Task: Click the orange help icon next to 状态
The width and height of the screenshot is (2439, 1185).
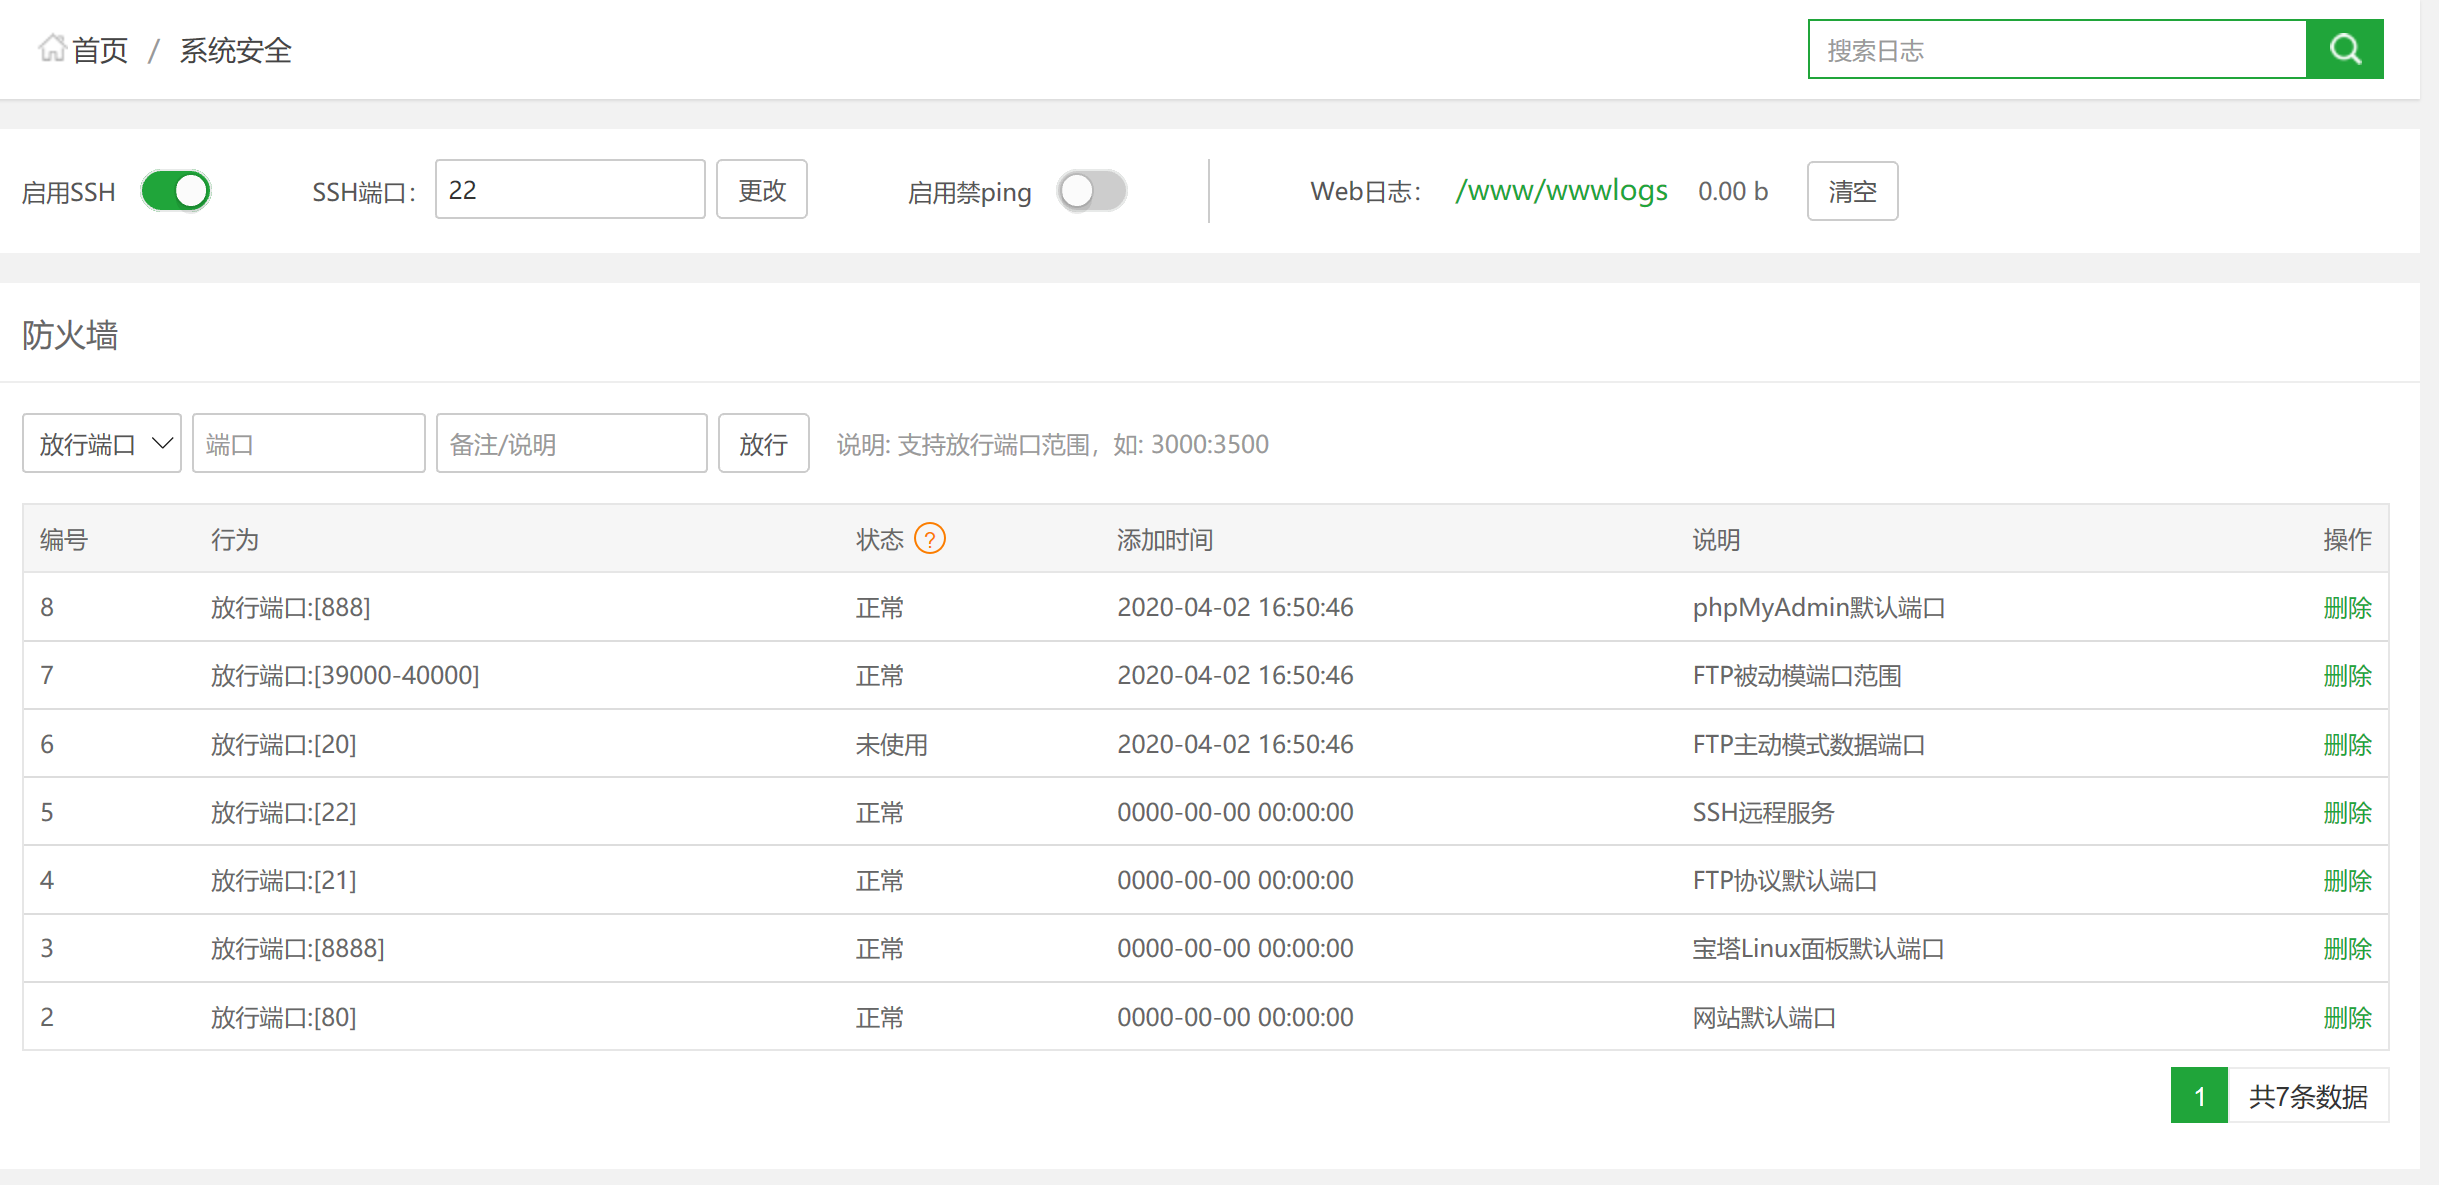Action: click(931, 538)
